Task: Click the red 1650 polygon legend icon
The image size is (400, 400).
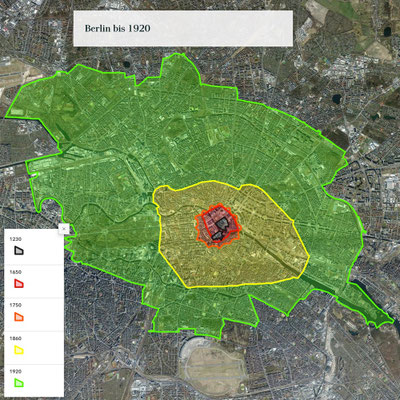Action: coord(19,284)
